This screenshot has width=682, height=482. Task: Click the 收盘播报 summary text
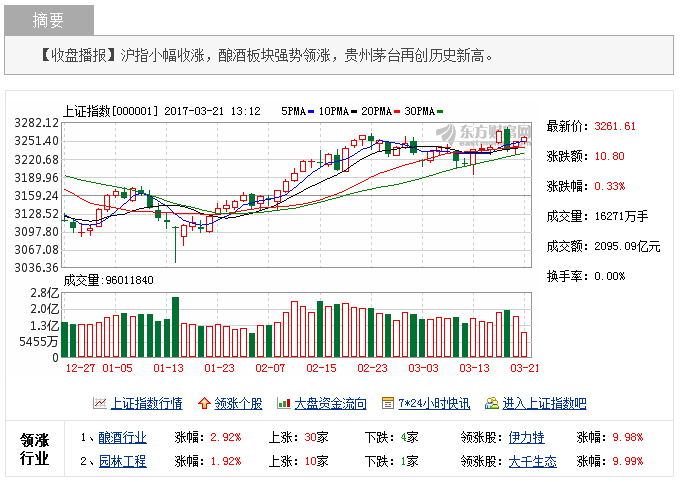pyautogui.click(x=266, y=55)
